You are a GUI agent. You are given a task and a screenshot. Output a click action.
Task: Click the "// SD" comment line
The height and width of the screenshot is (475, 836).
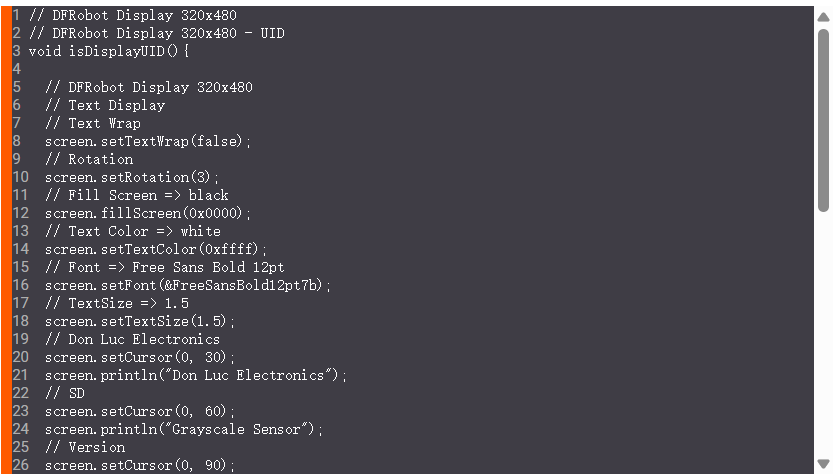(64, 393)
